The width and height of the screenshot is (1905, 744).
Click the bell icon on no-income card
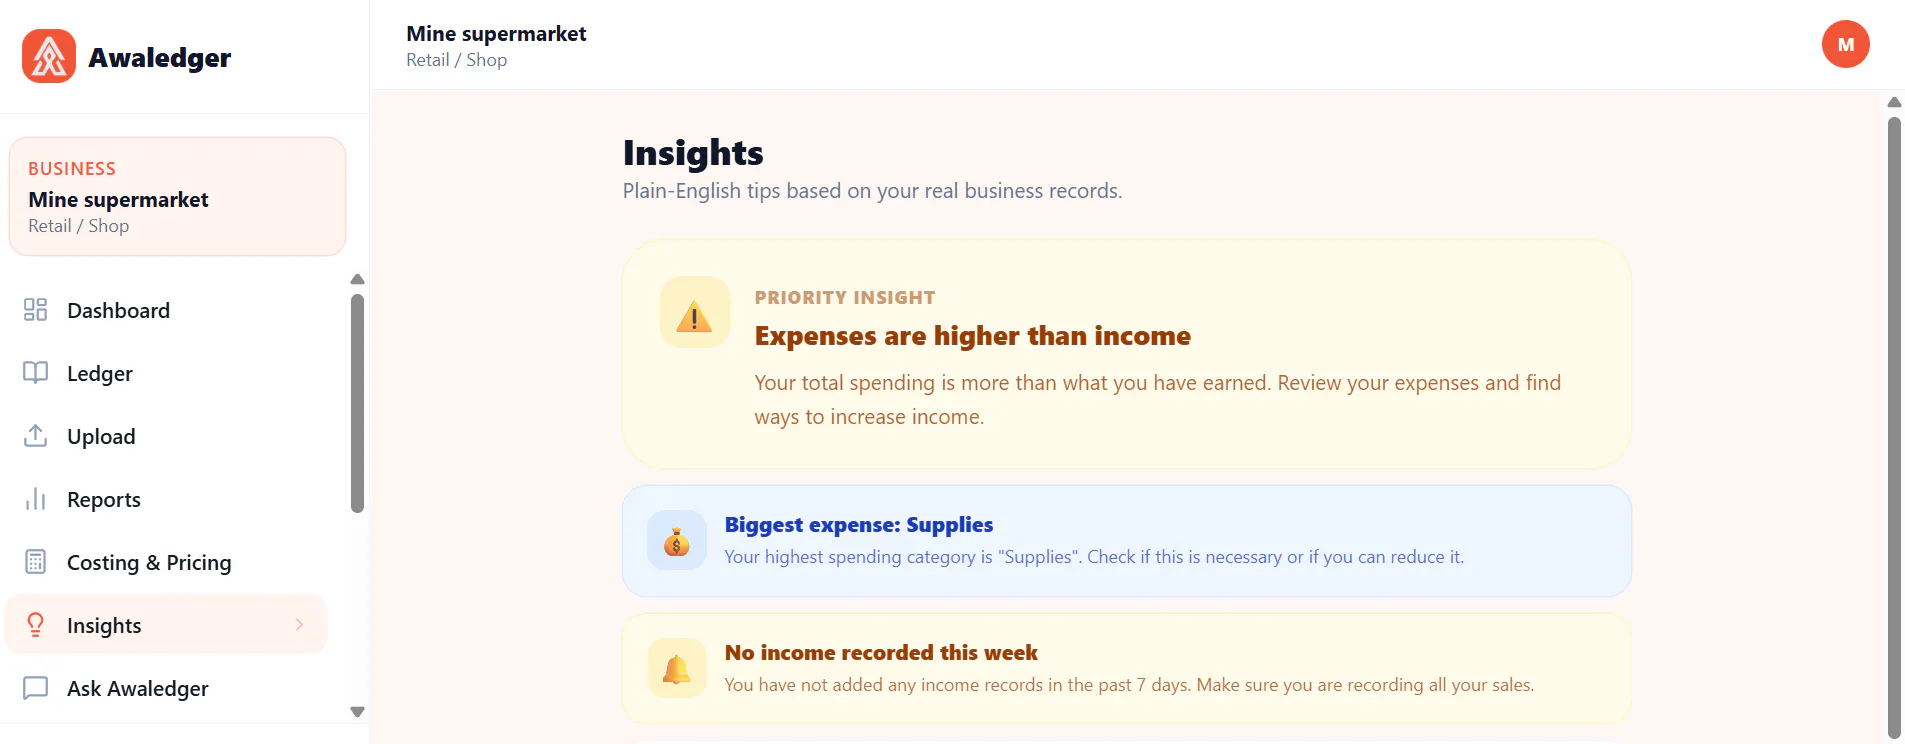tap(677, 668)
